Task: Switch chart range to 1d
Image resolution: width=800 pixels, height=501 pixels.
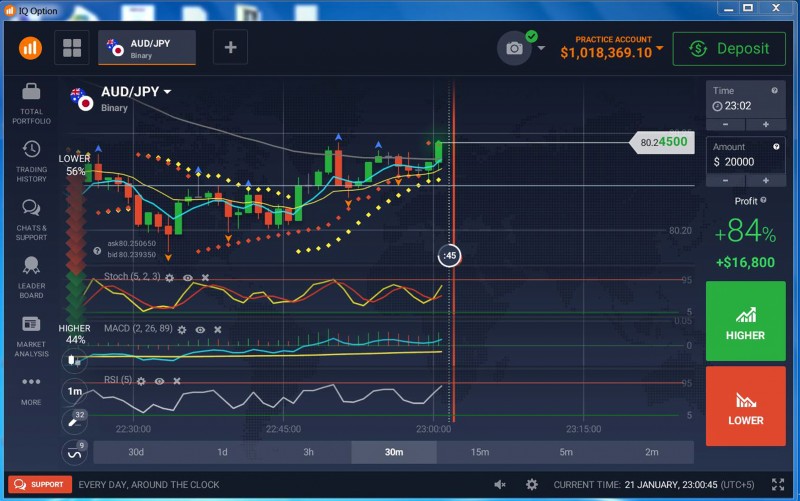Action: pyautogui.click(x=222, y=452)
